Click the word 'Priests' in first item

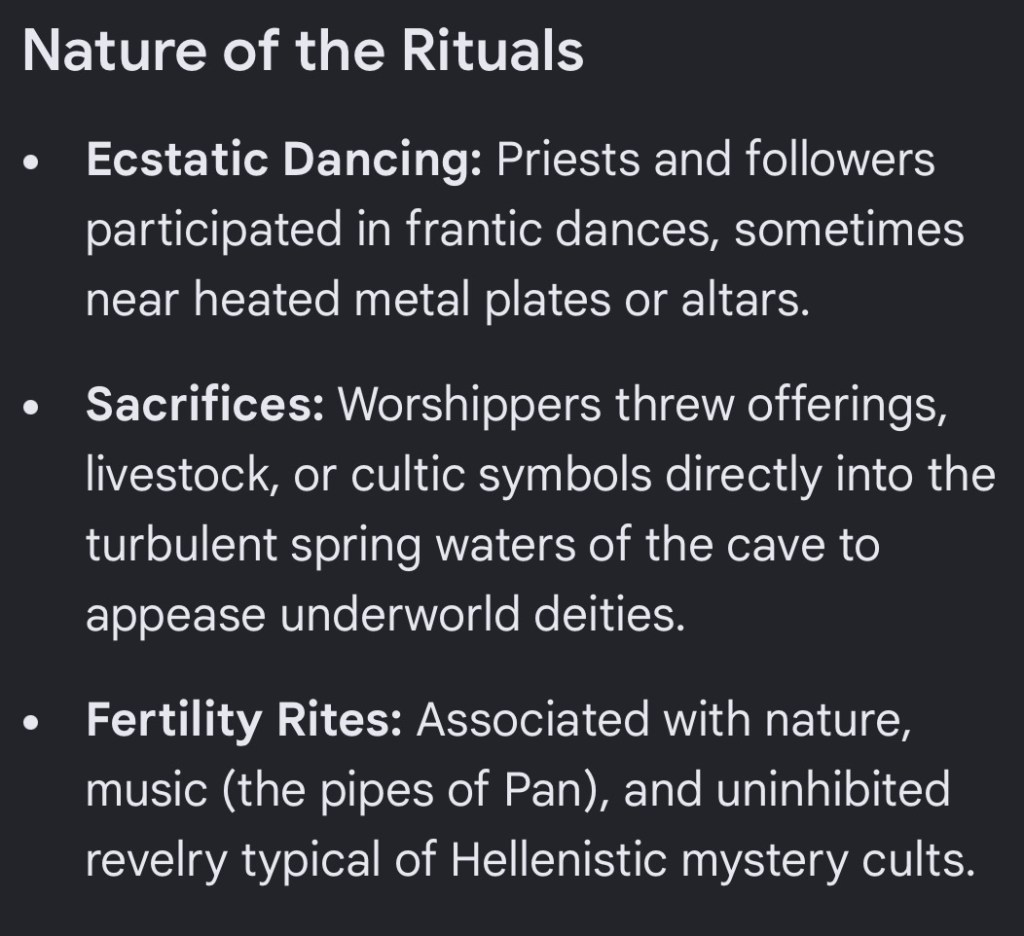pyautogui.click(x=568, y=159)
